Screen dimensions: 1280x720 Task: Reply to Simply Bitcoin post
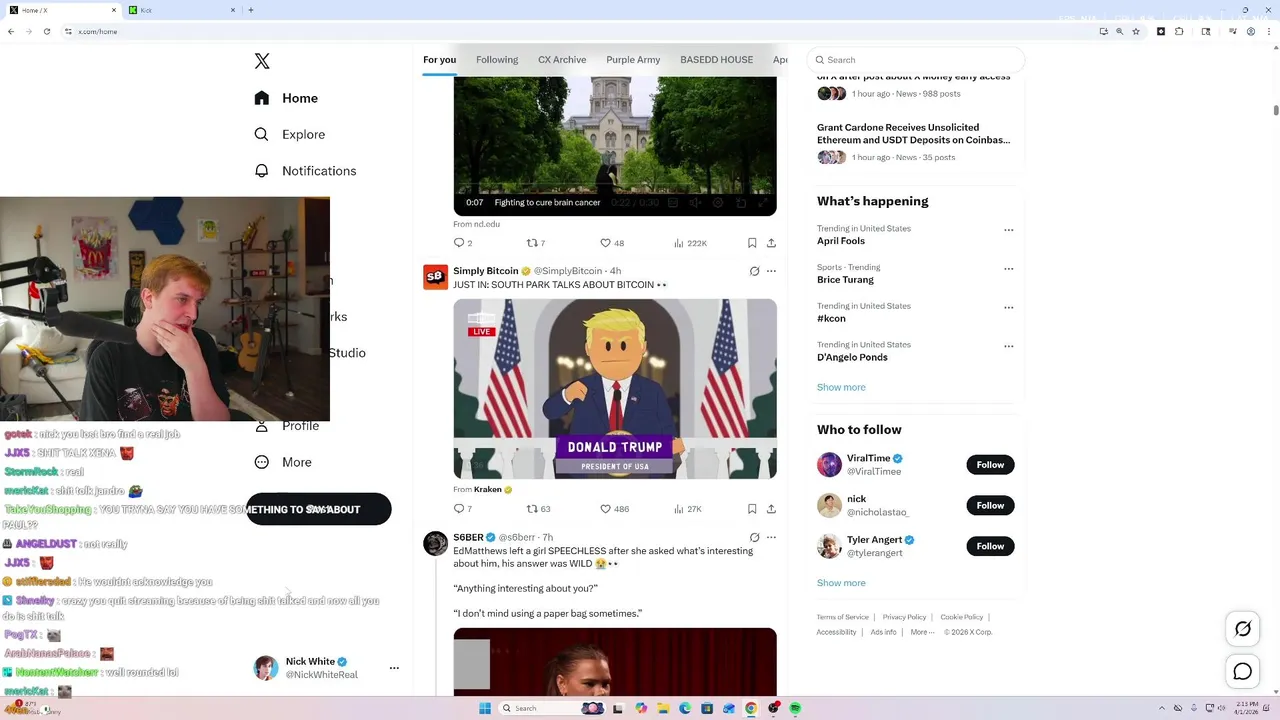pos(463,509)
